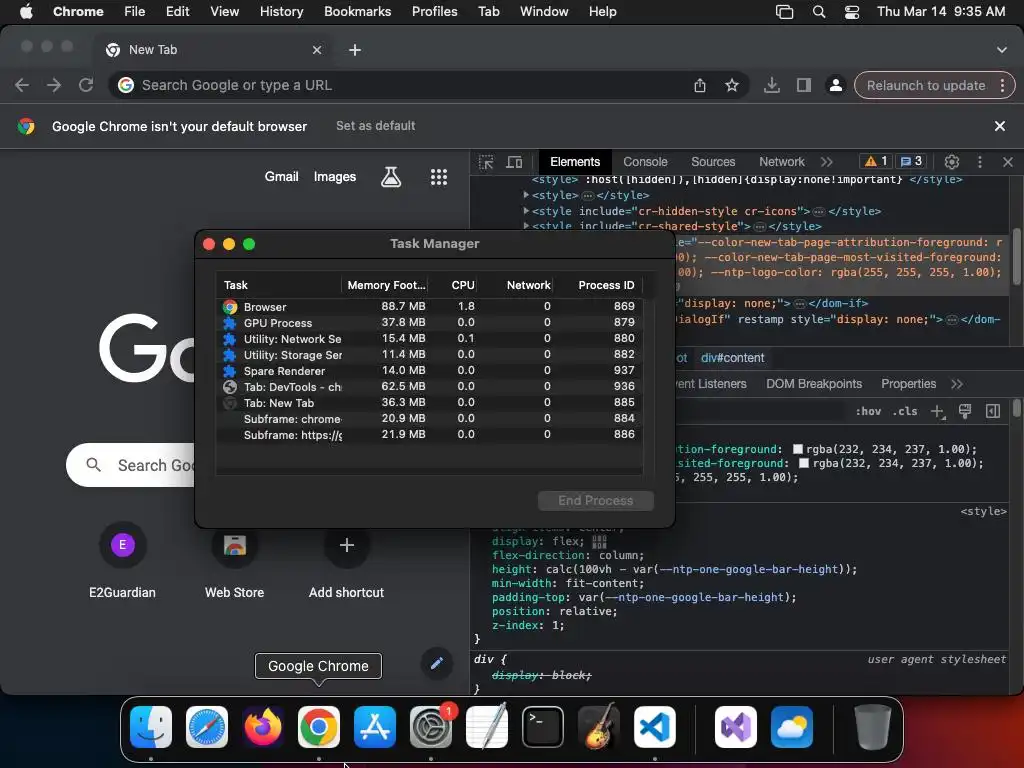The height and width of the screenshot is (768, 1024).
Task: Toggle the side panel icon
Action: [x=803, y=86]
